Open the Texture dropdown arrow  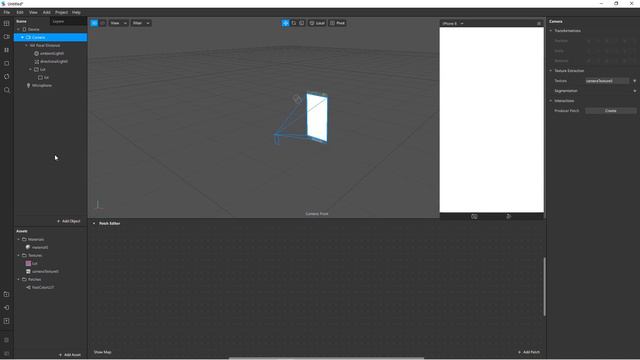(634, 81)
